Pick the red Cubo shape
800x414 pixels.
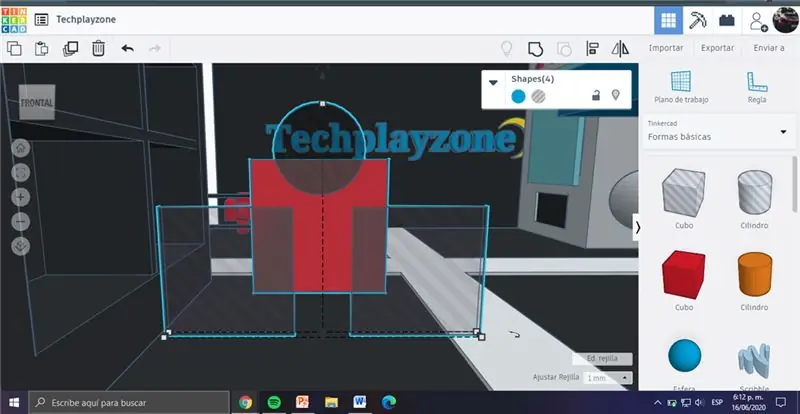(x=684, y=275)
